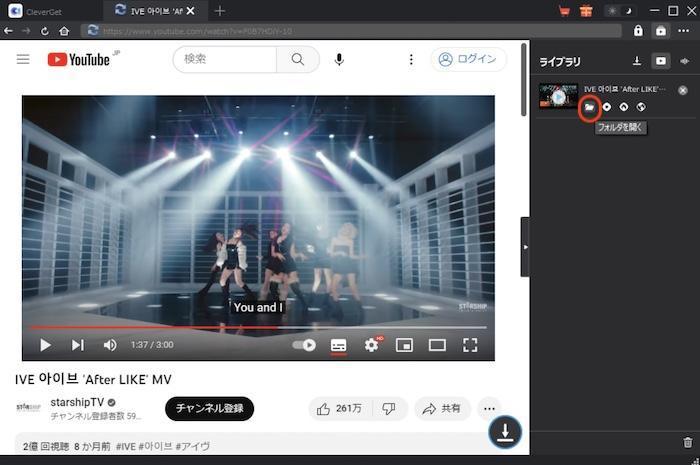Click the starshipTV channel avatar

pos(29,407)
